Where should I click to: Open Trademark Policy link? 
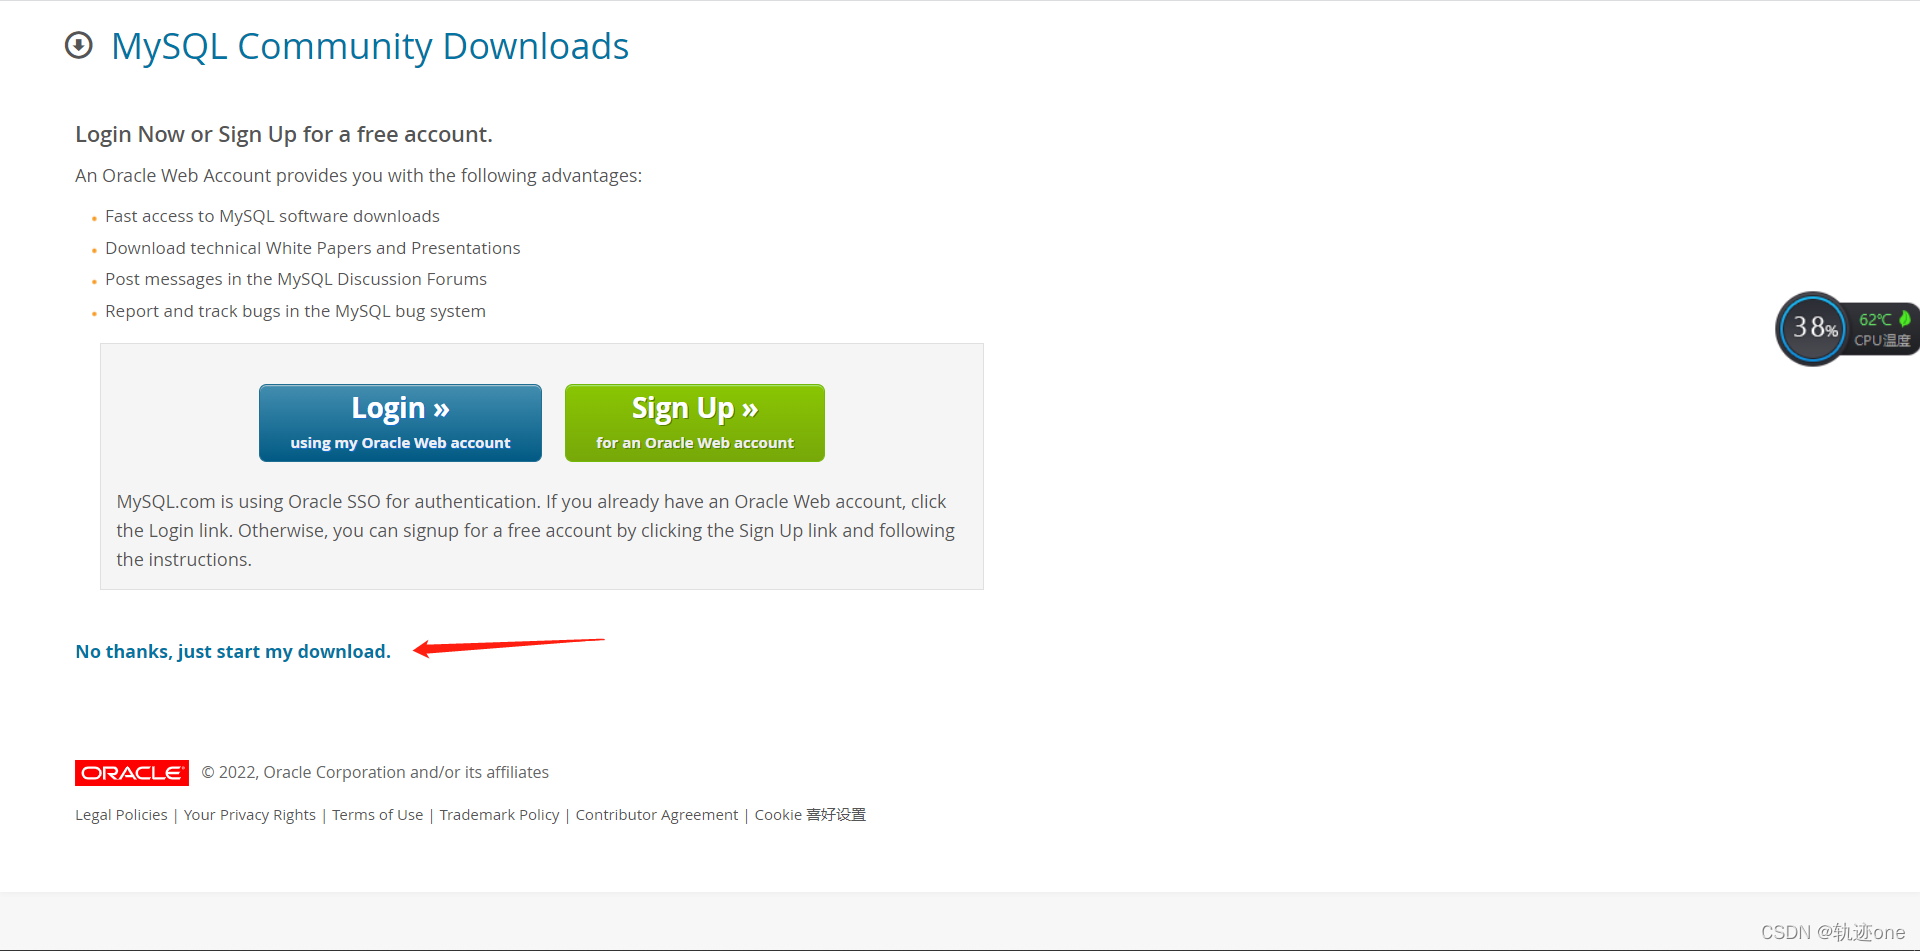pyautogui.click(x=500, y=815)
